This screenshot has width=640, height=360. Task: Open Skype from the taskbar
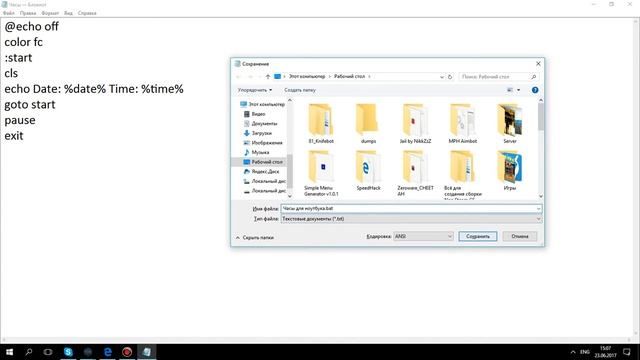point(68,352)
